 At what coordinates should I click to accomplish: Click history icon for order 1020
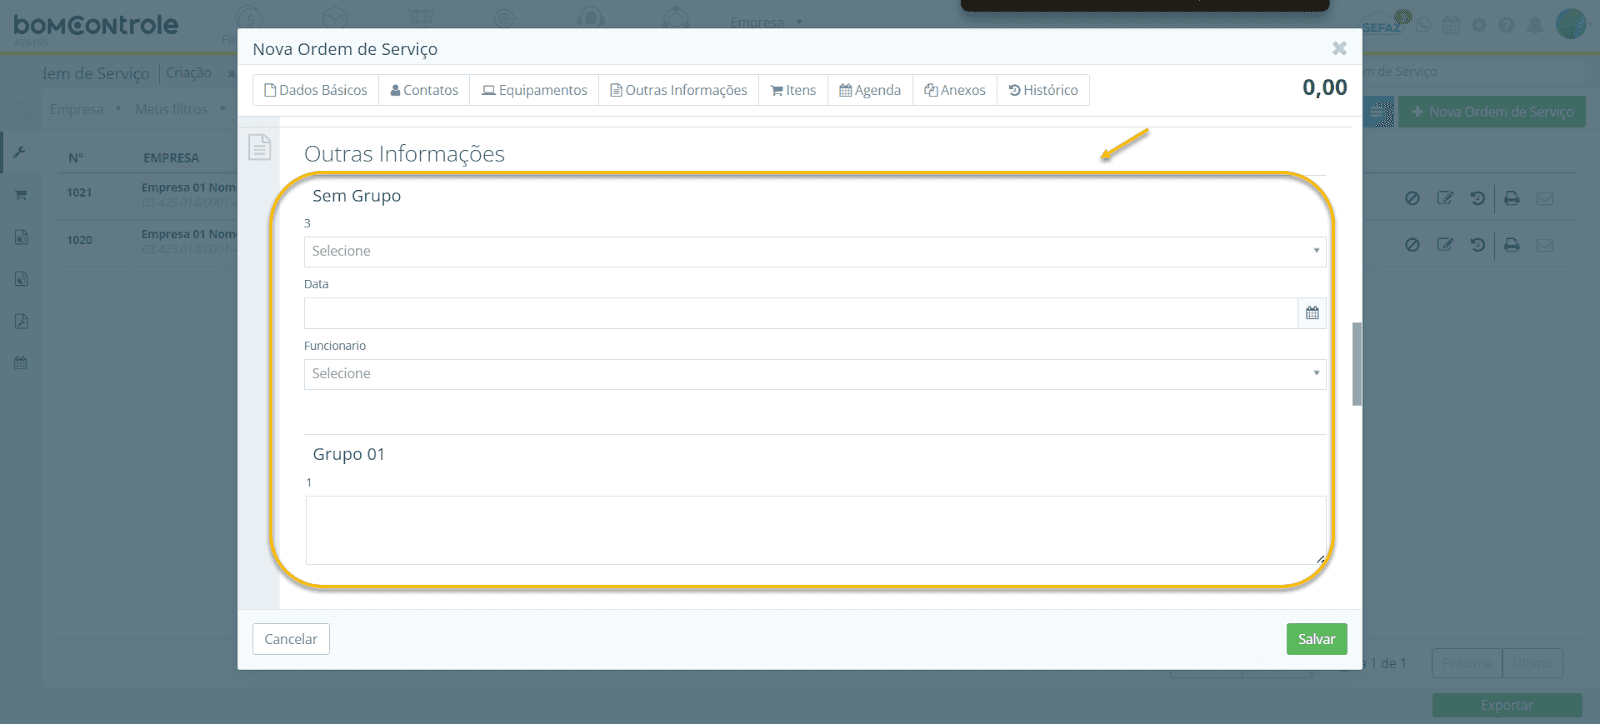tap(1478, 244)
